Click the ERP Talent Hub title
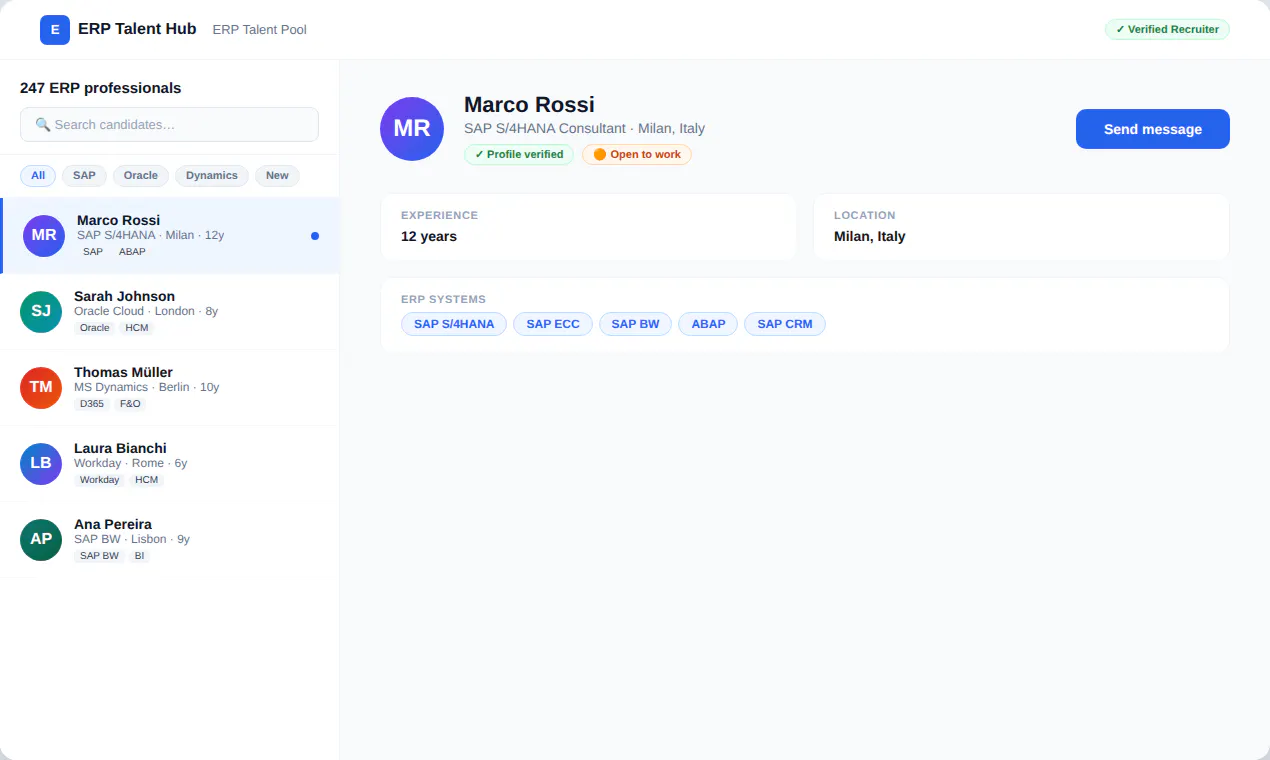 [137, 29]
